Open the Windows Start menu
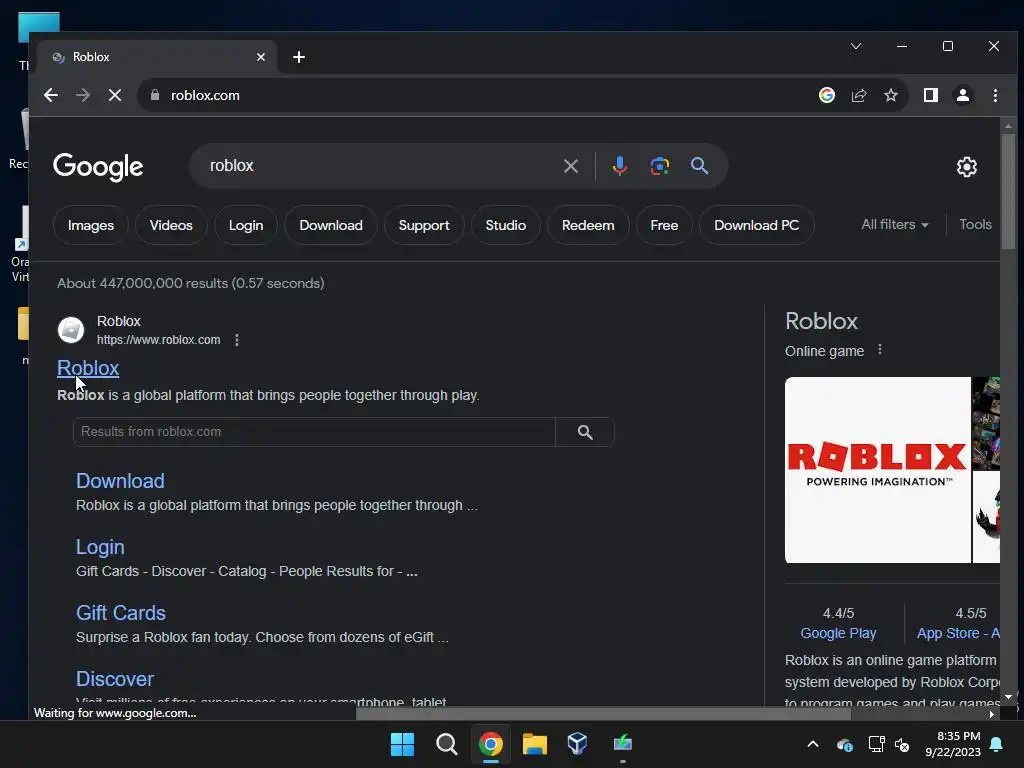 [x=402, y=744]
